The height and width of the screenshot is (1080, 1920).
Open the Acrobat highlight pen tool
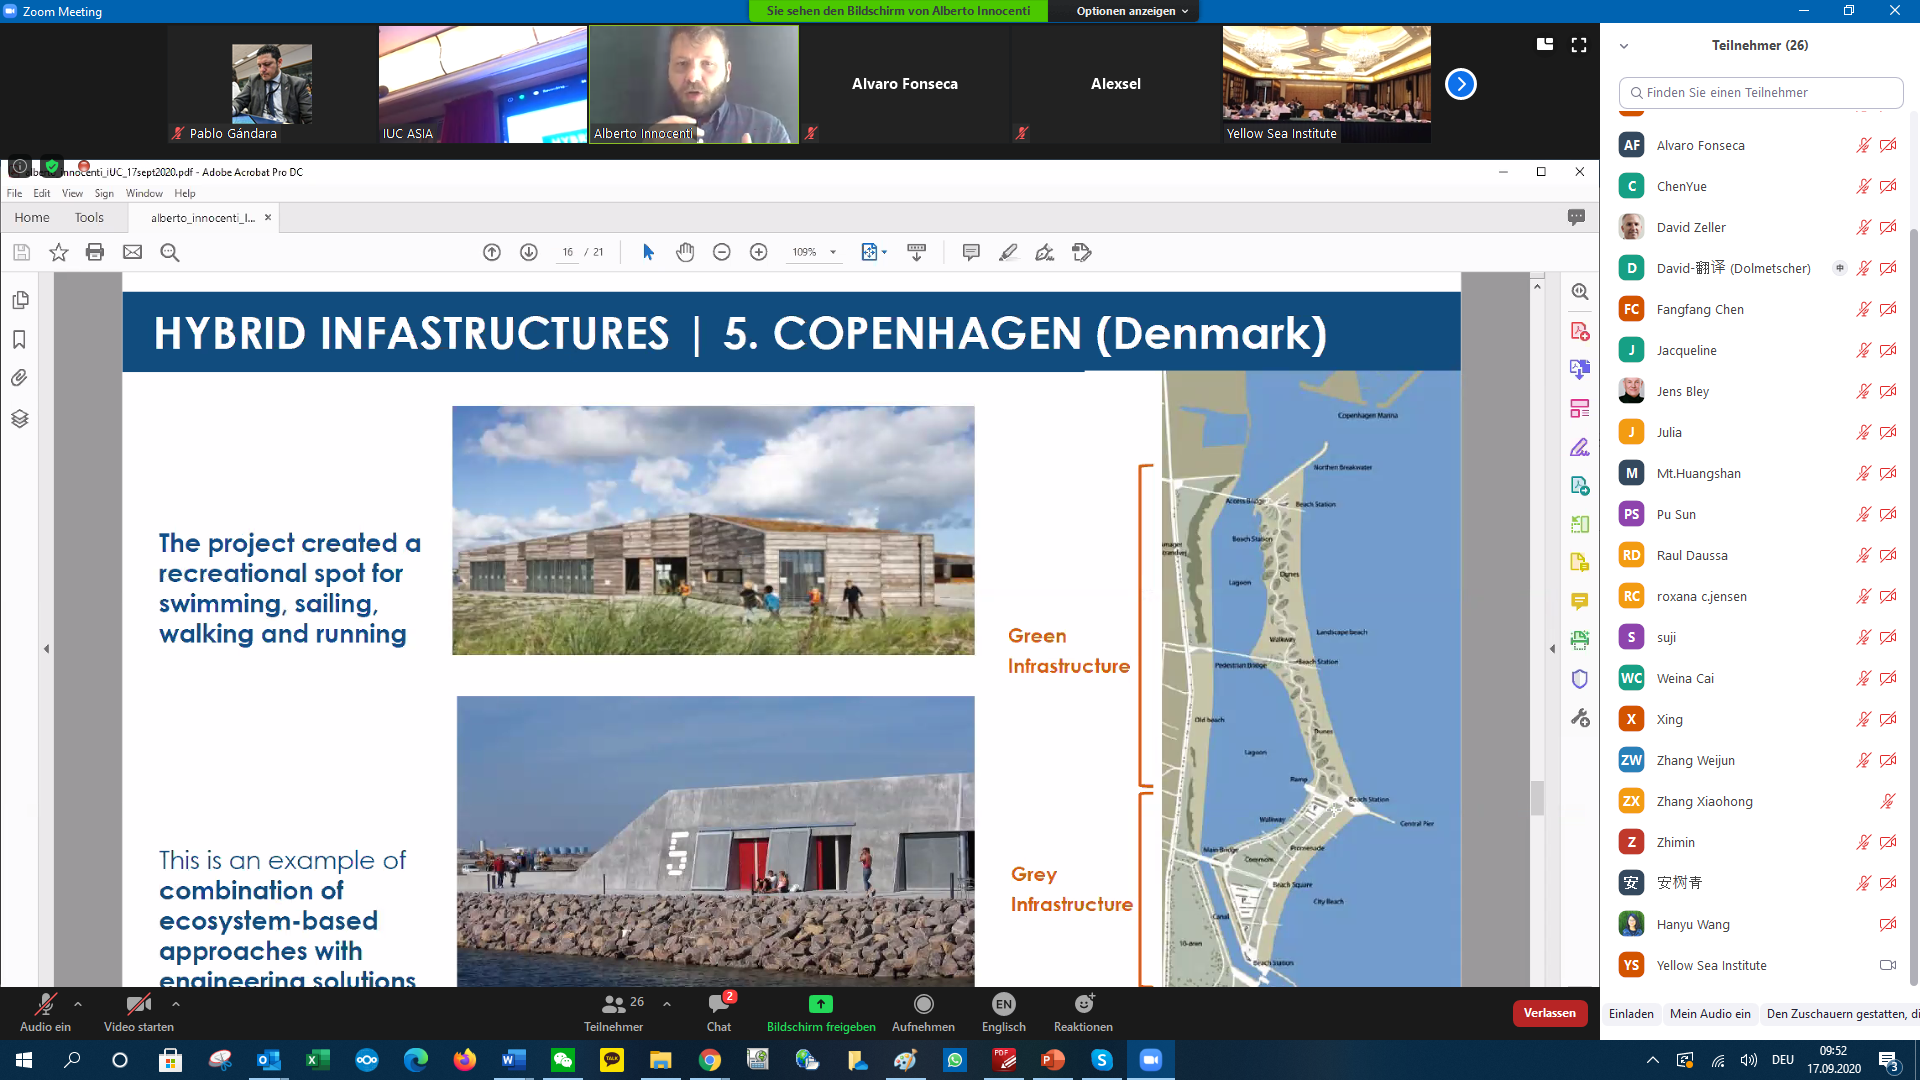coord(1008,252)
